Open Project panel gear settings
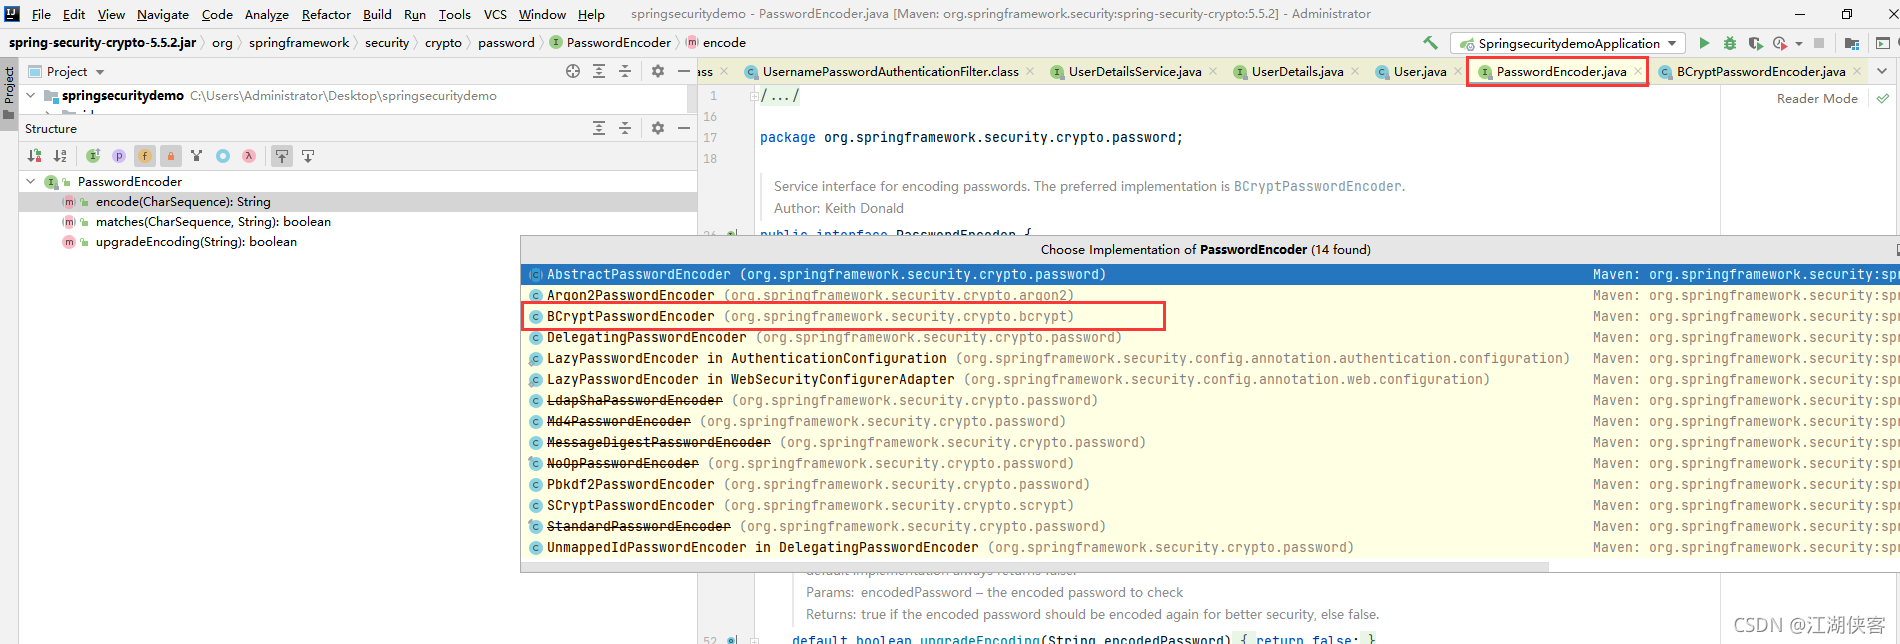Viewport: 1900px width, 644px height. 658,71
